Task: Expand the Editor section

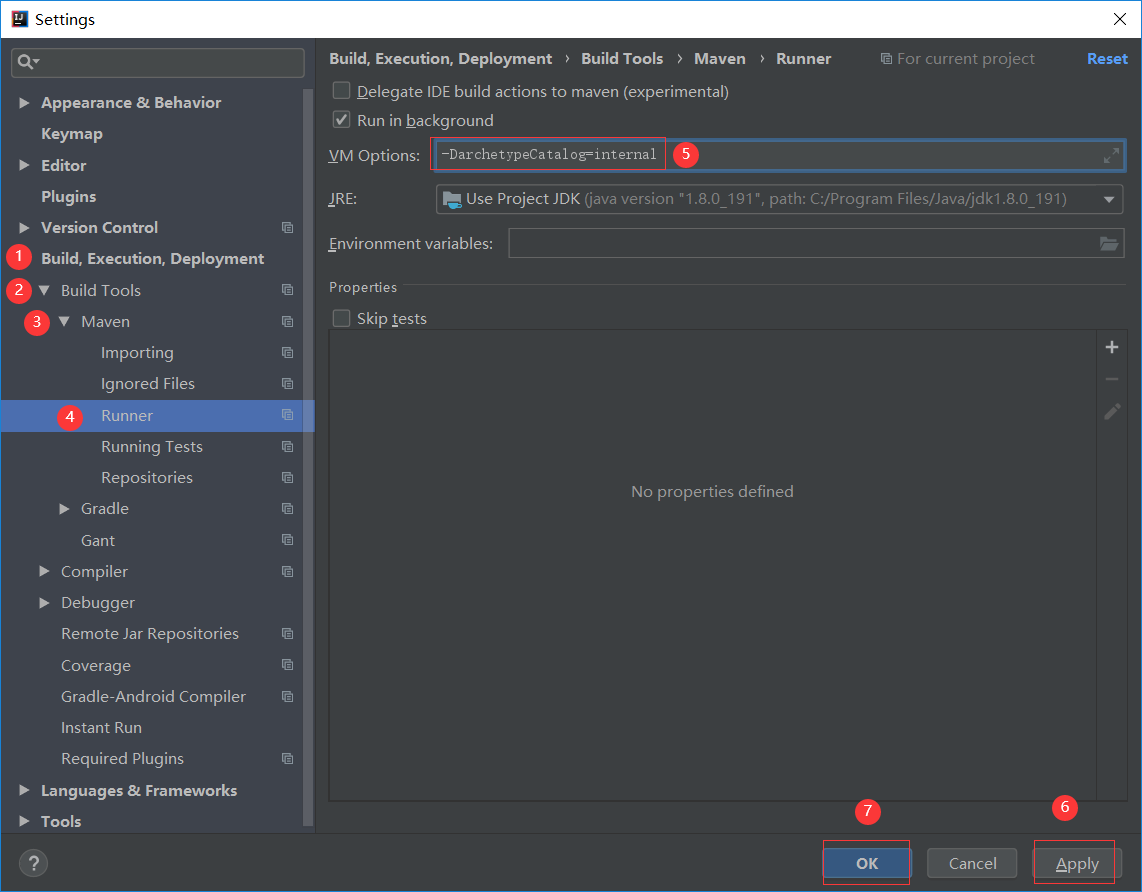Action: (x=24, y=165)
